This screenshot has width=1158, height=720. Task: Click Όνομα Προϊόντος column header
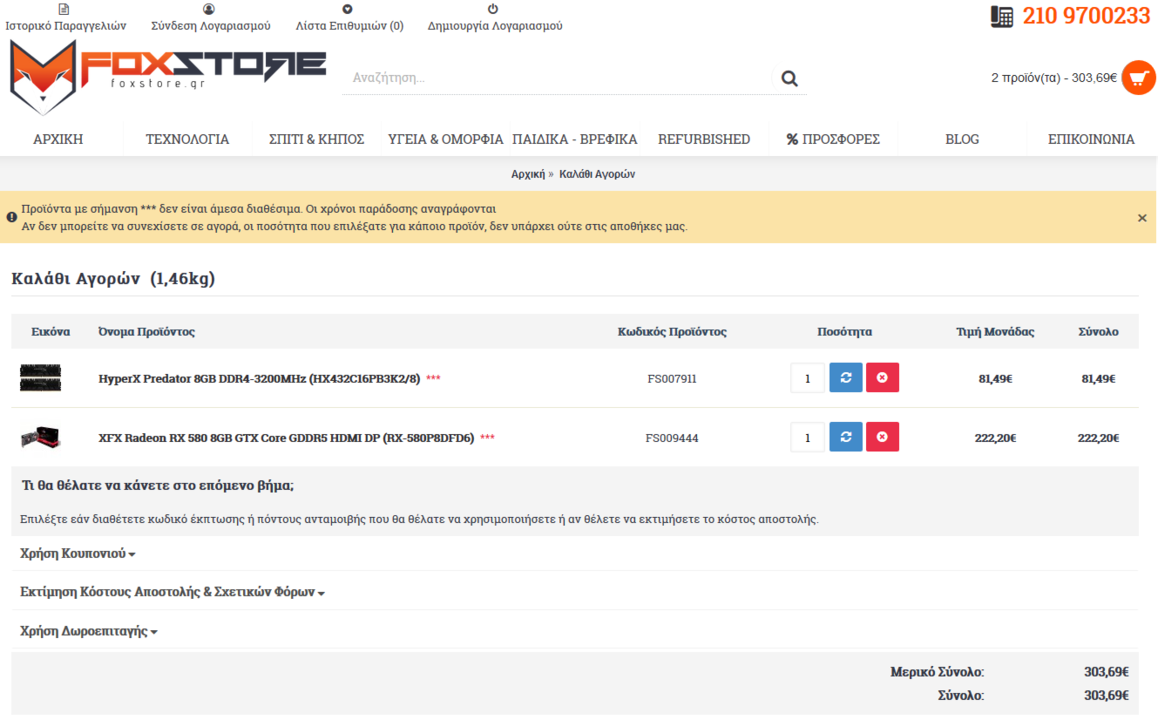click(146, 332)
